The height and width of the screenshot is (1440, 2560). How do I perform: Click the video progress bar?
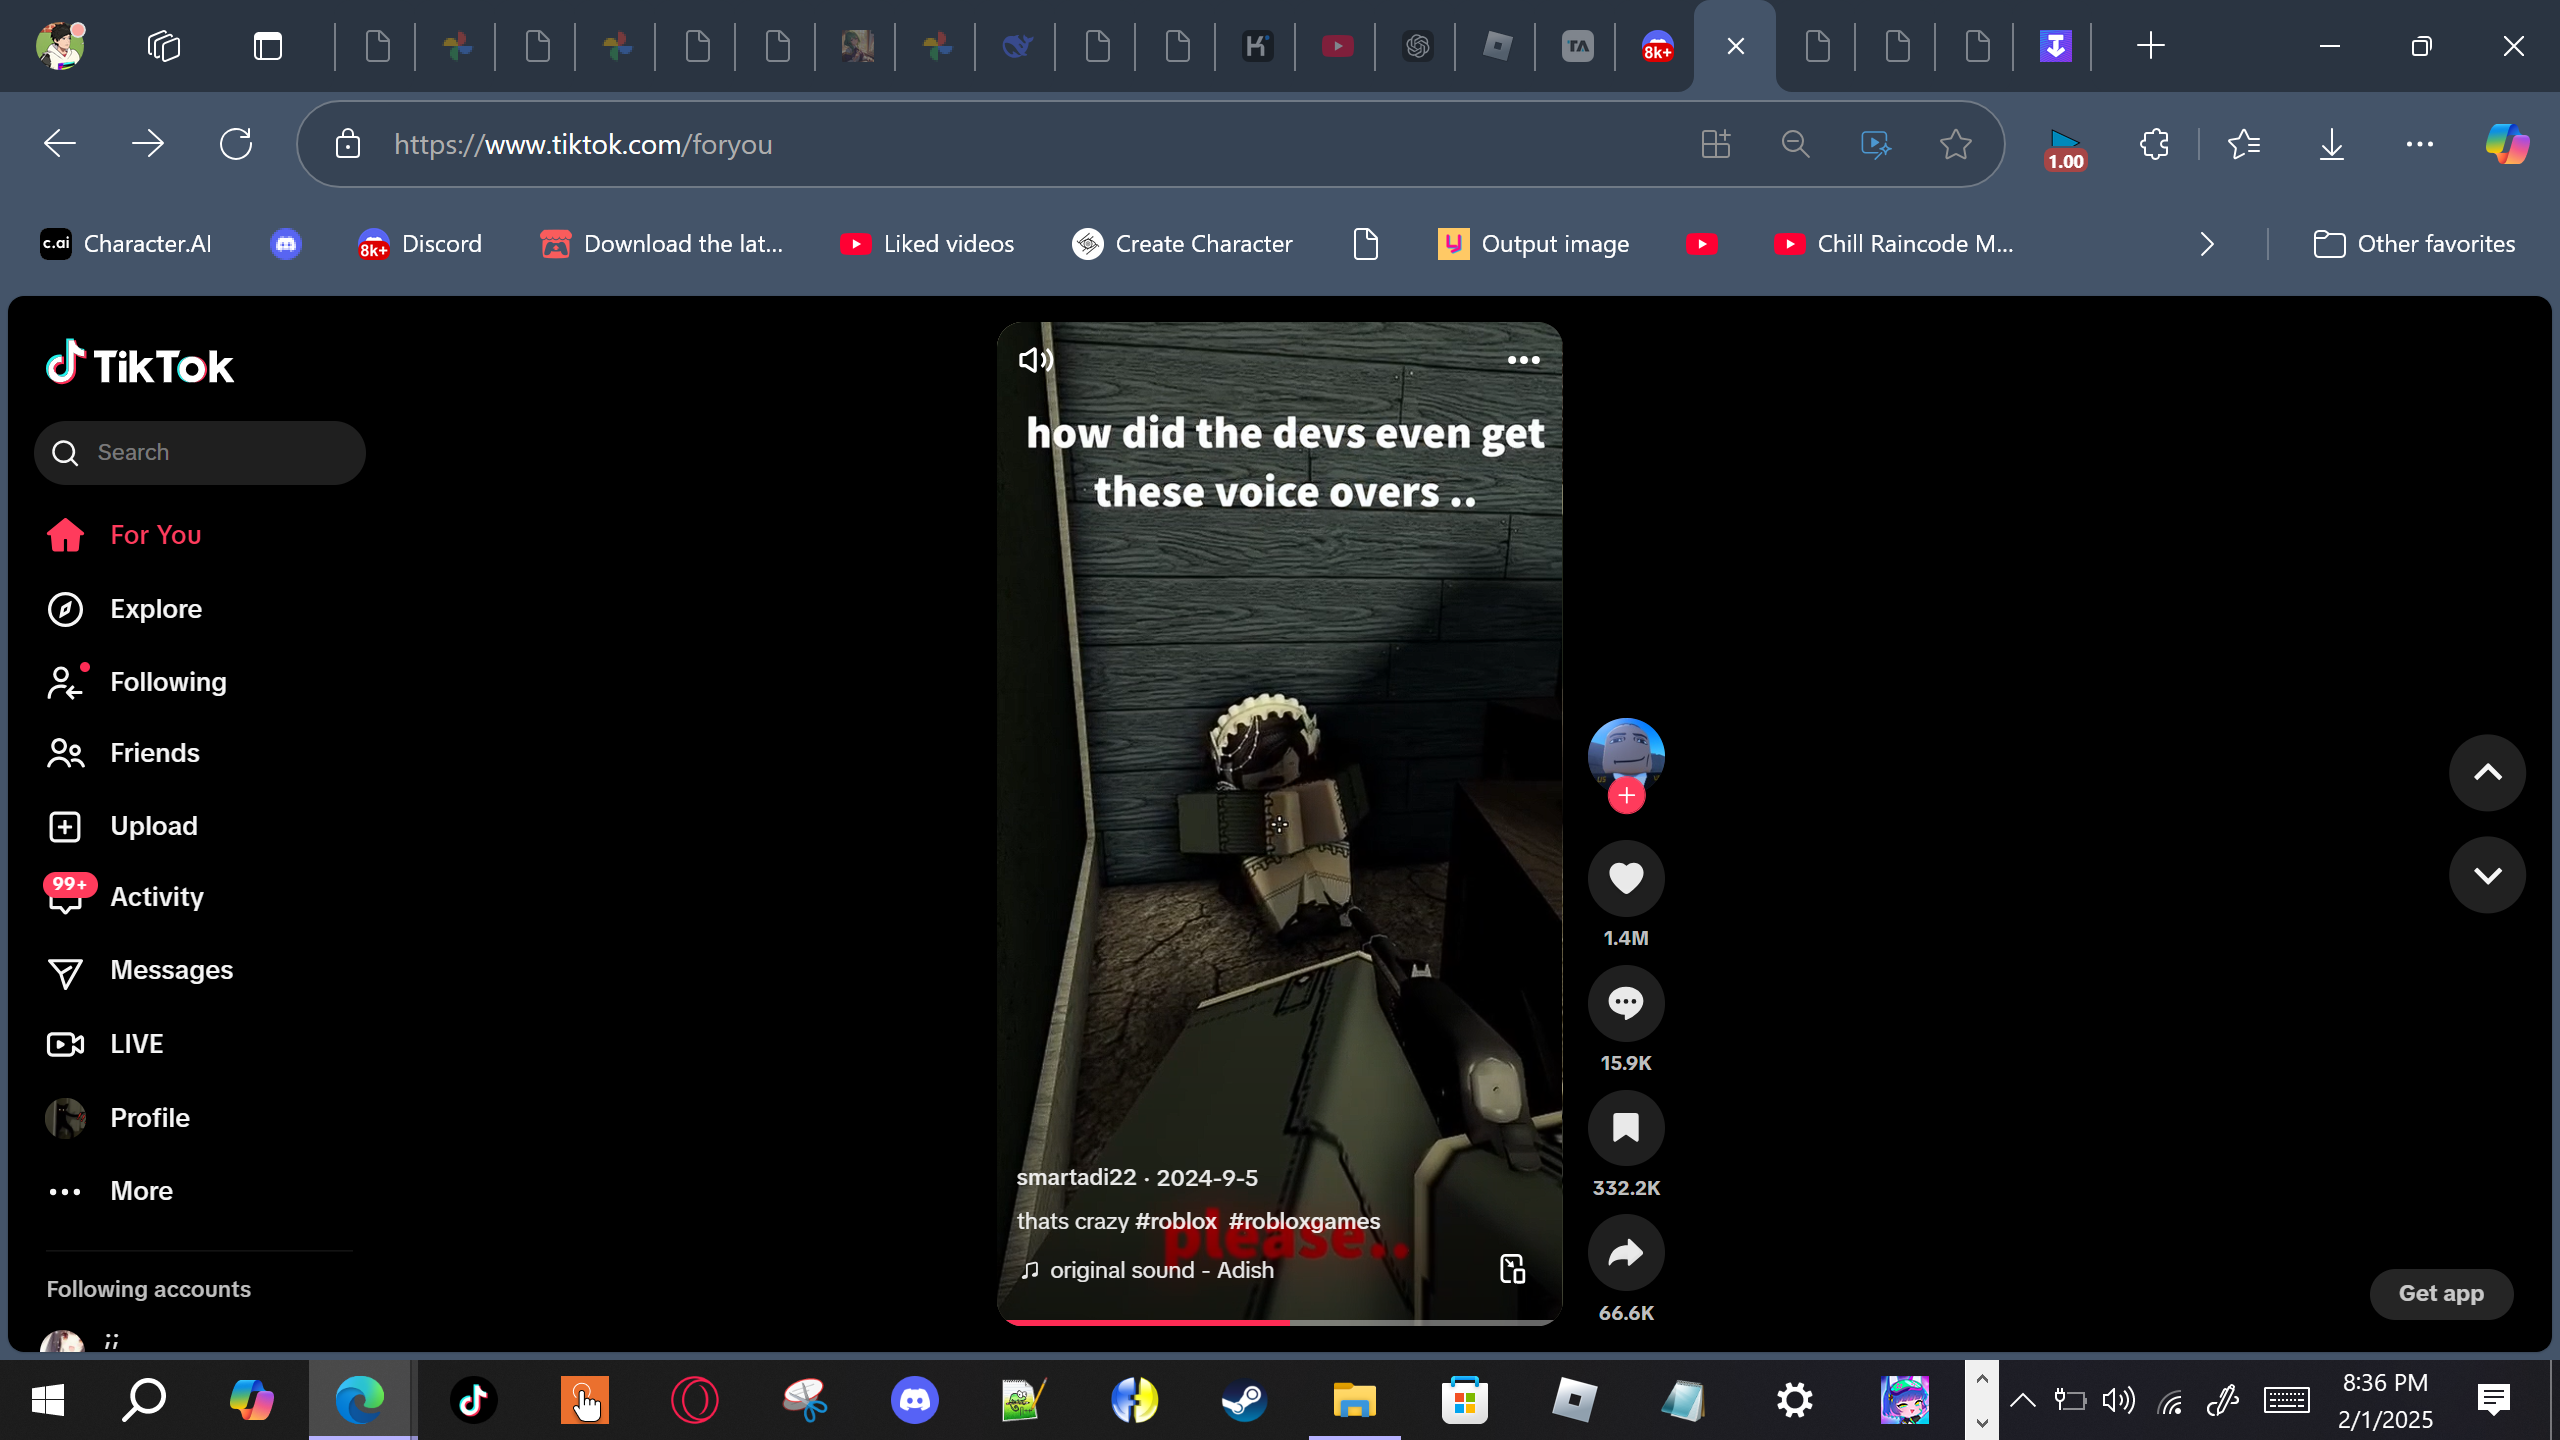point(1280,1322)
